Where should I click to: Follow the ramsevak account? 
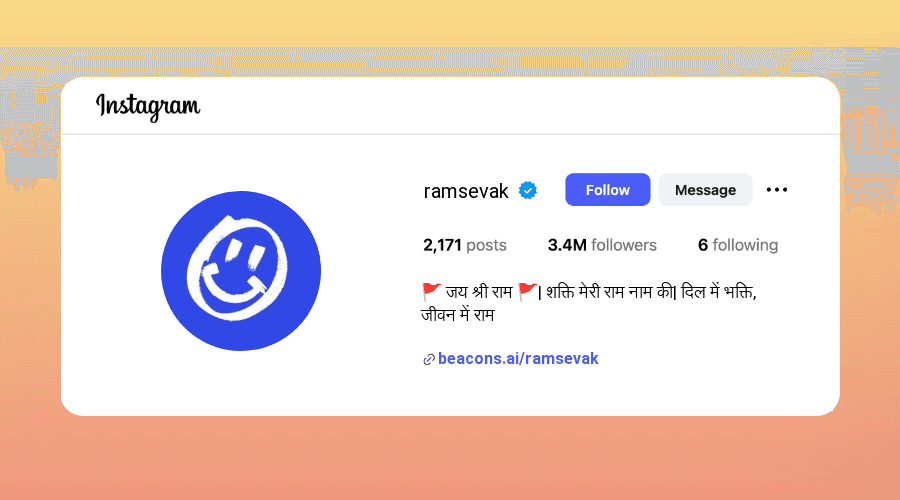607,189
